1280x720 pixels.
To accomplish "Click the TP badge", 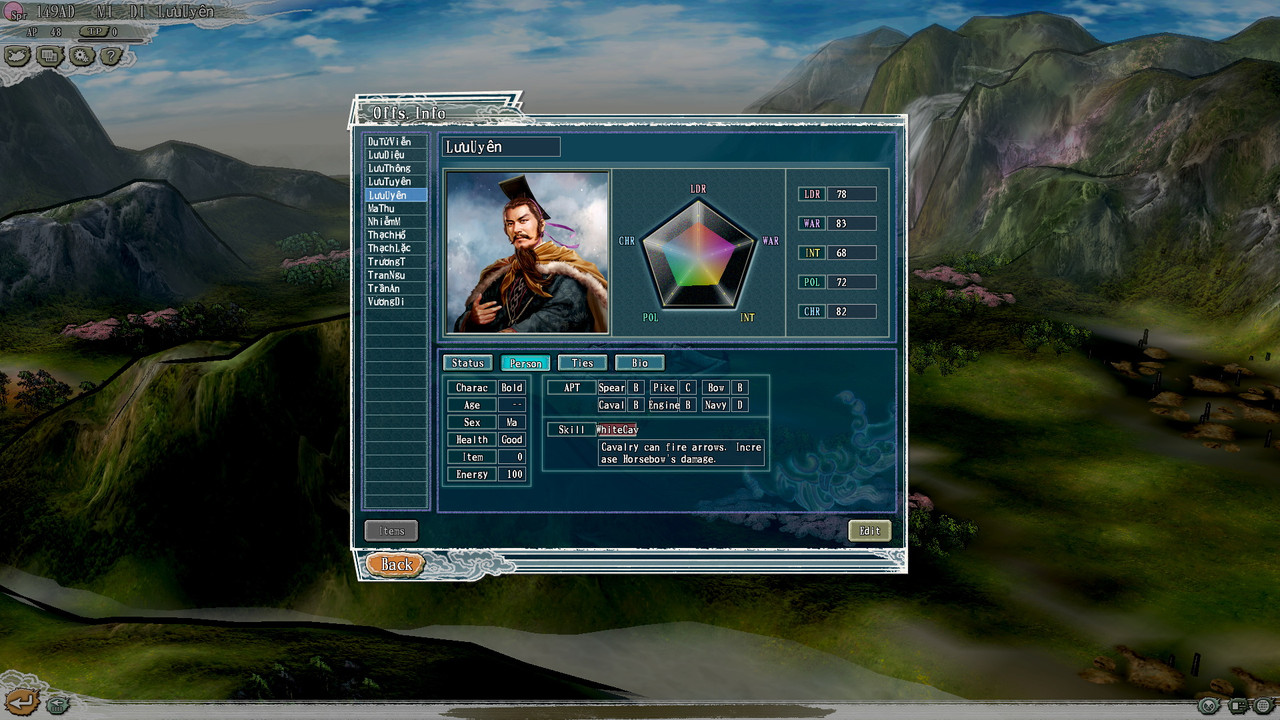I will pos(96,32).
